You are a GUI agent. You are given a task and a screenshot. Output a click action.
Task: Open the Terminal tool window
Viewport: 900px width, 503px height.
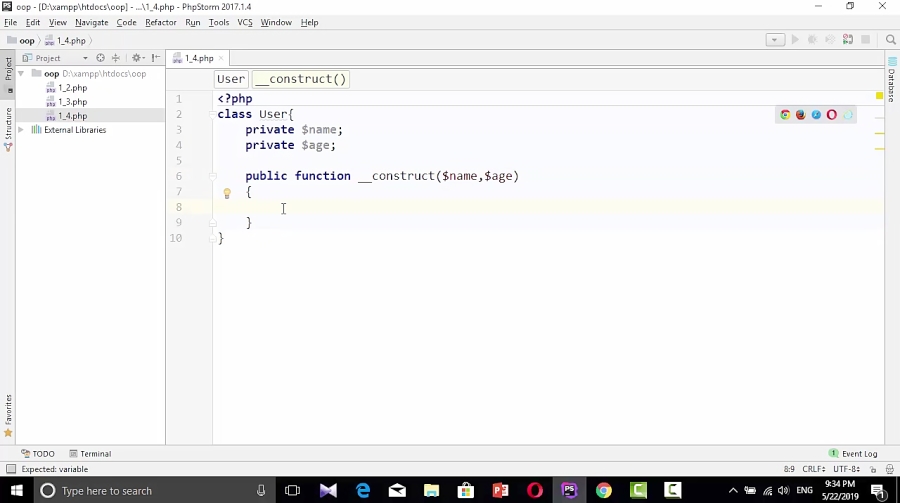(90, 454)
